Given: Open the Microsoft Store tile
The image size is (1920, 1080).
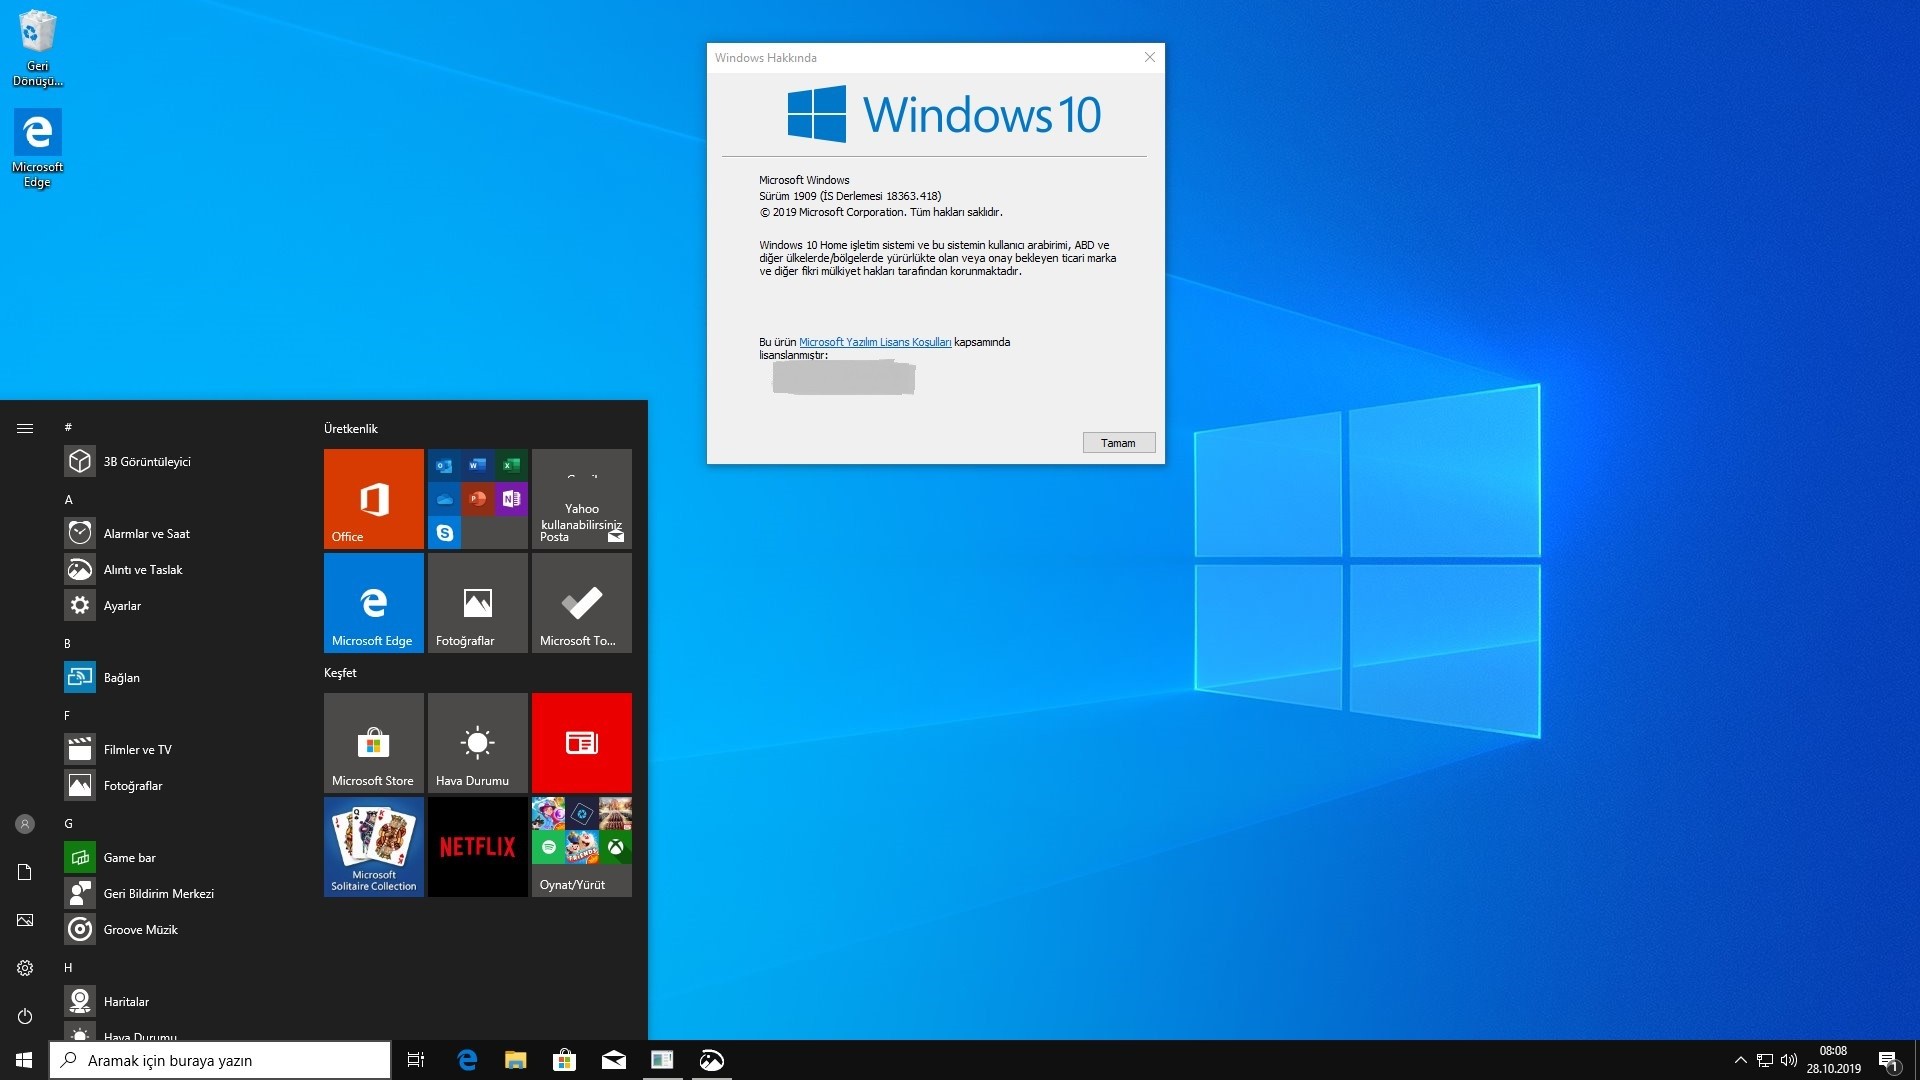Looking at the screenshot, I should 374,743.
